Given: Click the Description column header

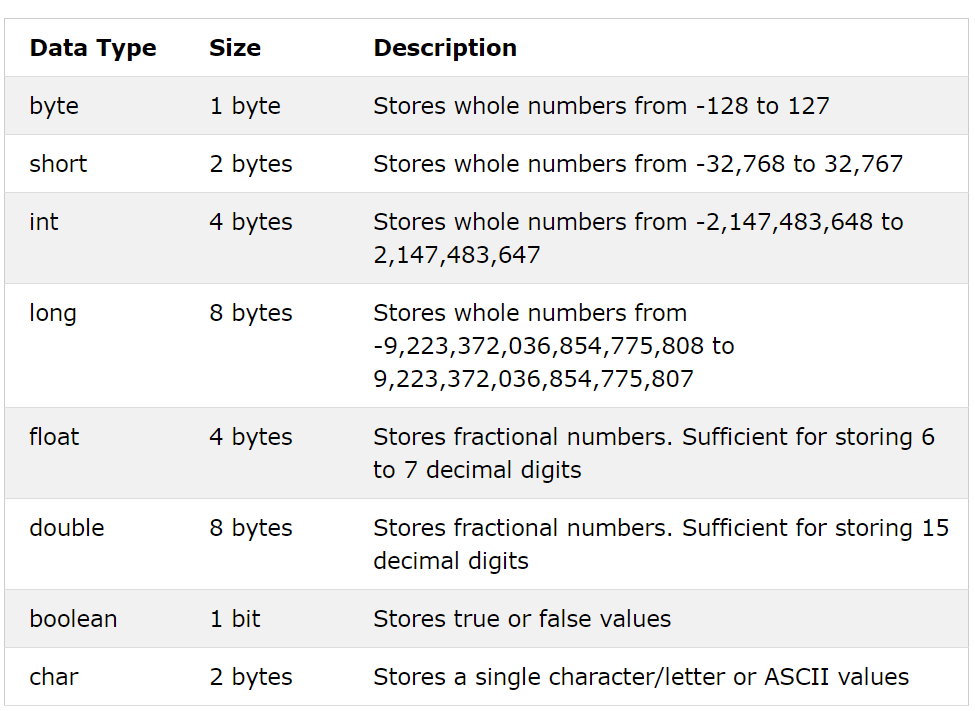Looking at the screenshot, I should [445, 48].
